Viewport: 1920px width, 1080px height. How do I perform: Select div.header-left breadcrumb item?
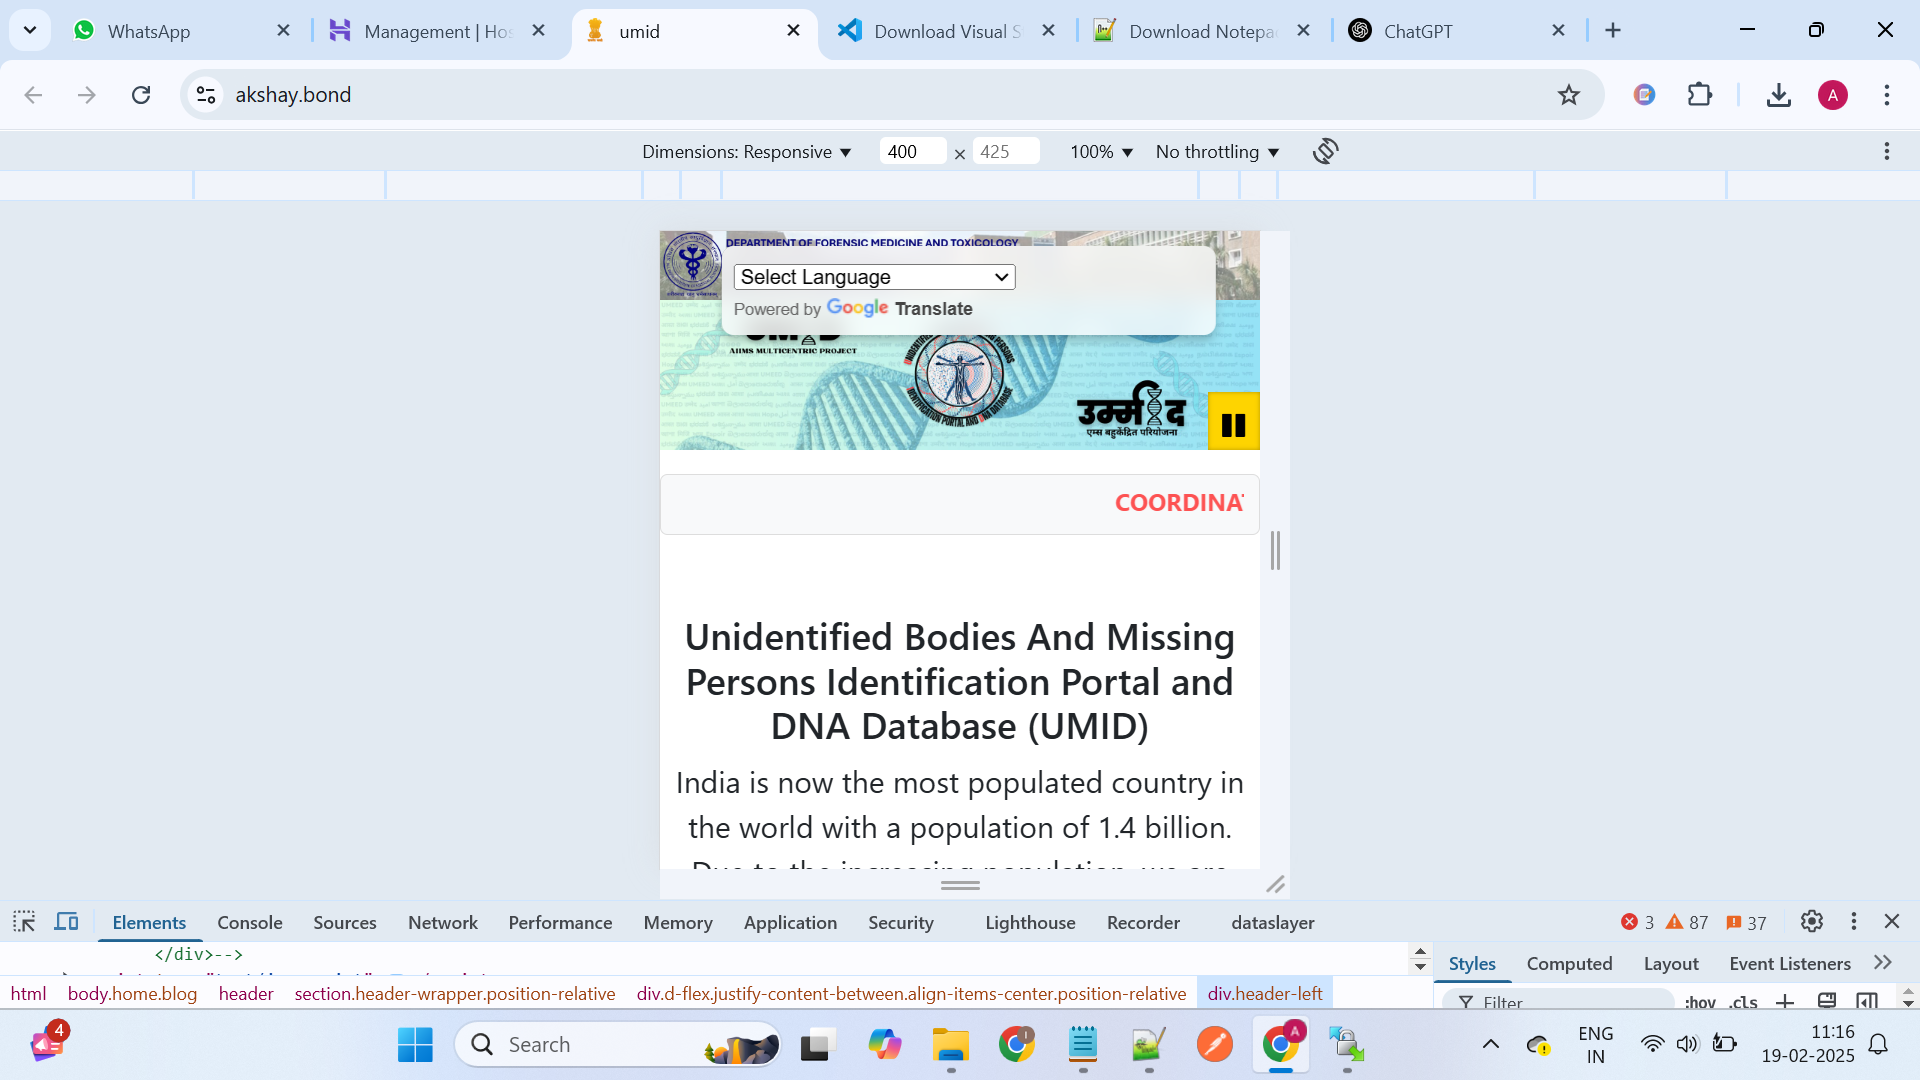point(1264,994)
